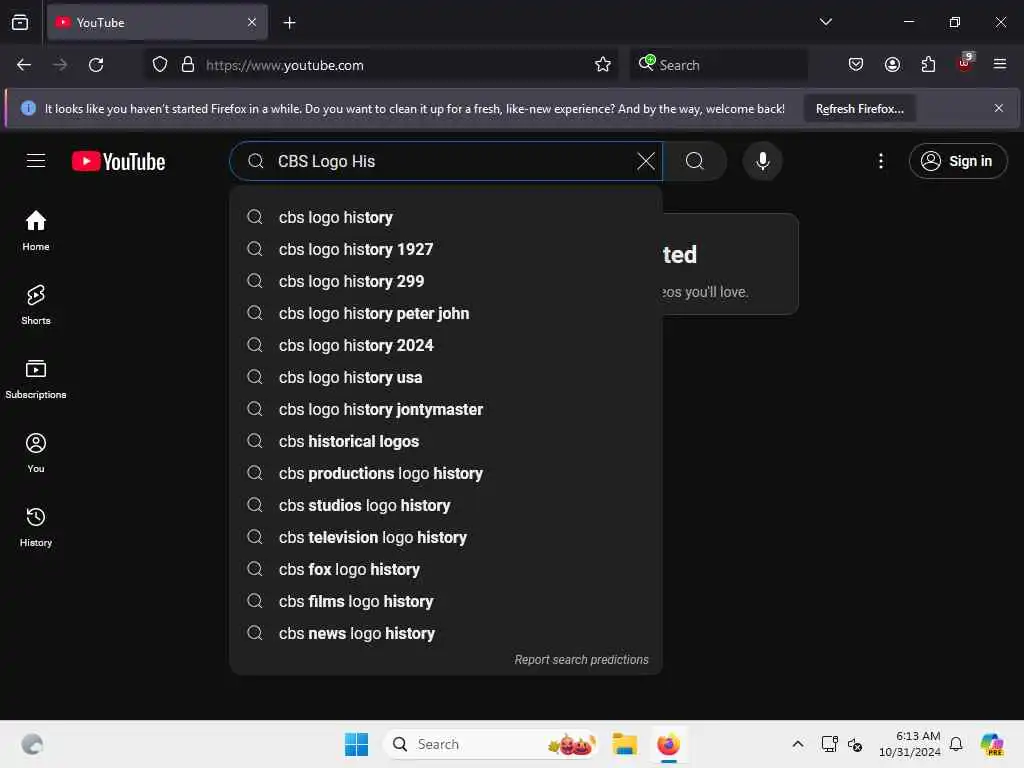Screen dimensions: 1024x768
Task: View site security lock info
Action: (x=188, y=65)
